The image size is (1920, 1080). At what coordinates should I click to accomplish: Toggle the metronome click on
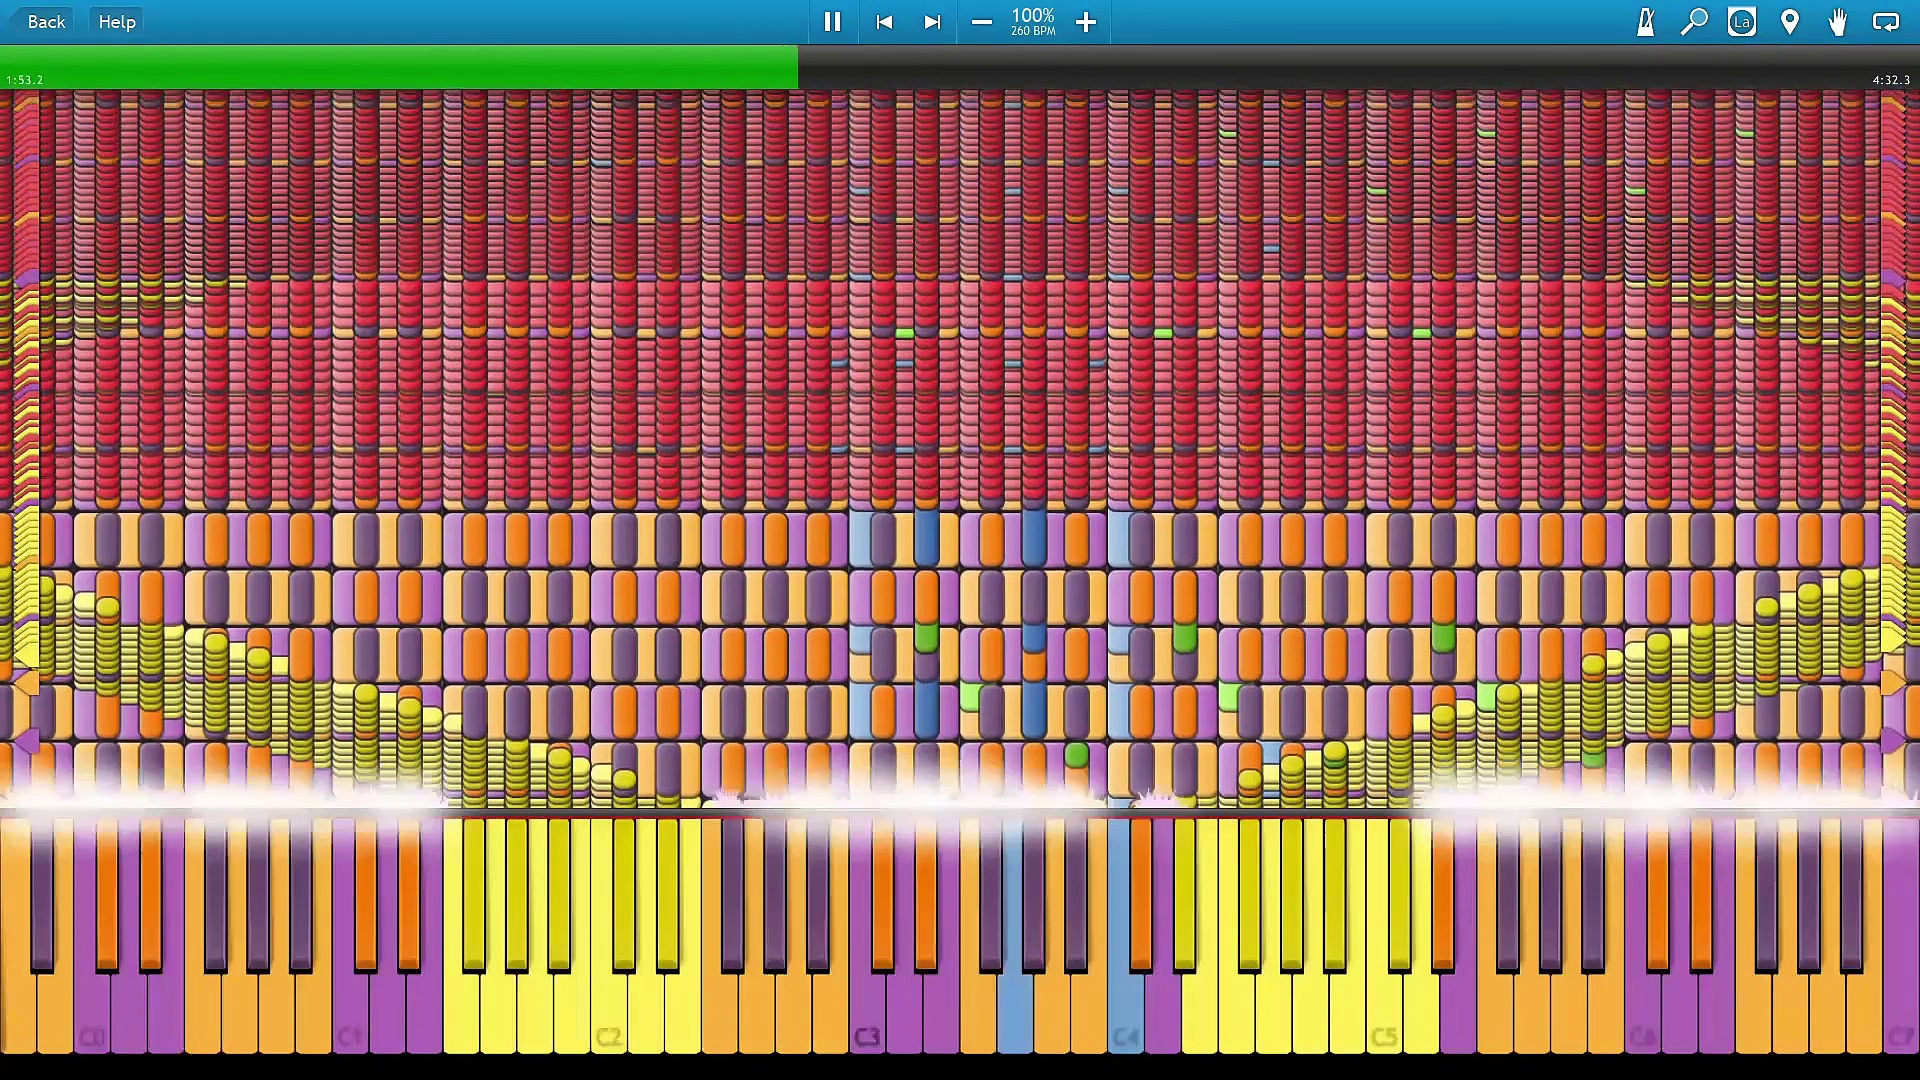(x=1645, y=21)
